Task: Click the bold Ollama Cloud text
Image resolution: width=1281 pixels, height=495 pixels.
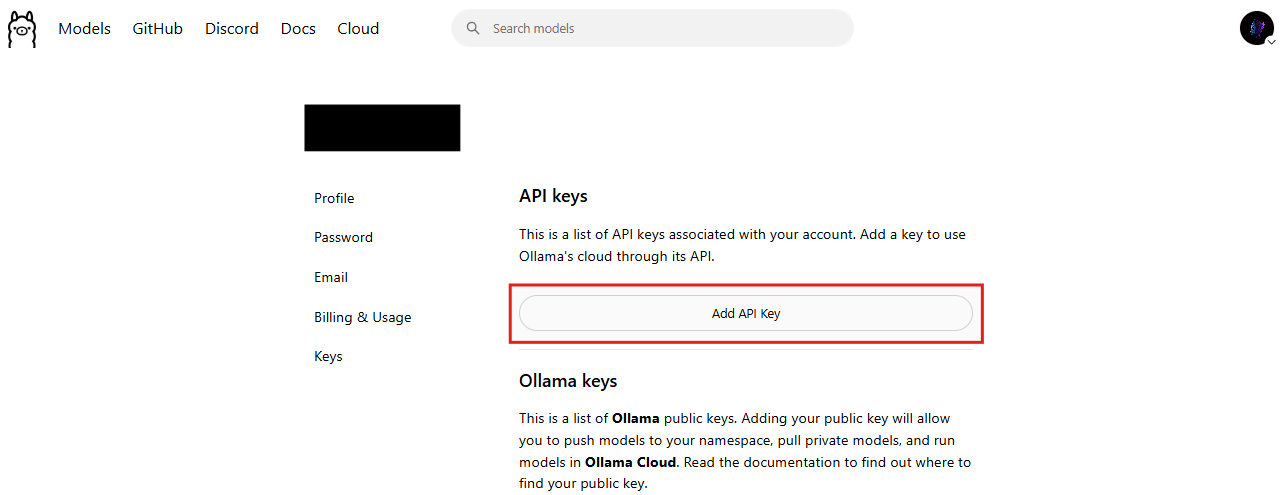Action: (631, 462)
